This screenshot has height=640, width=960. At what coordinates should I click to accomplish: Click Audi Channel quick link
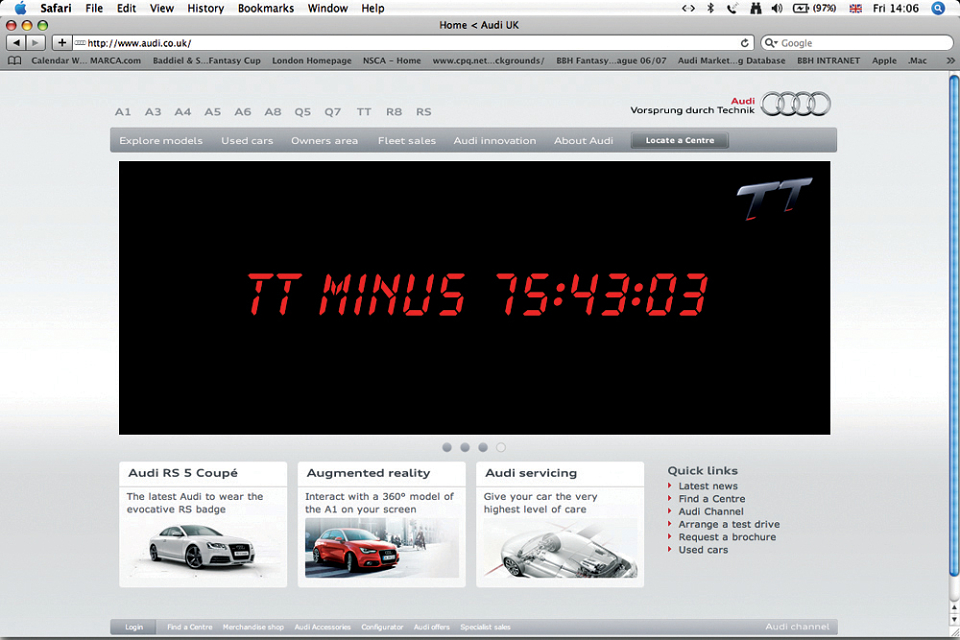(x=711, y=511)
